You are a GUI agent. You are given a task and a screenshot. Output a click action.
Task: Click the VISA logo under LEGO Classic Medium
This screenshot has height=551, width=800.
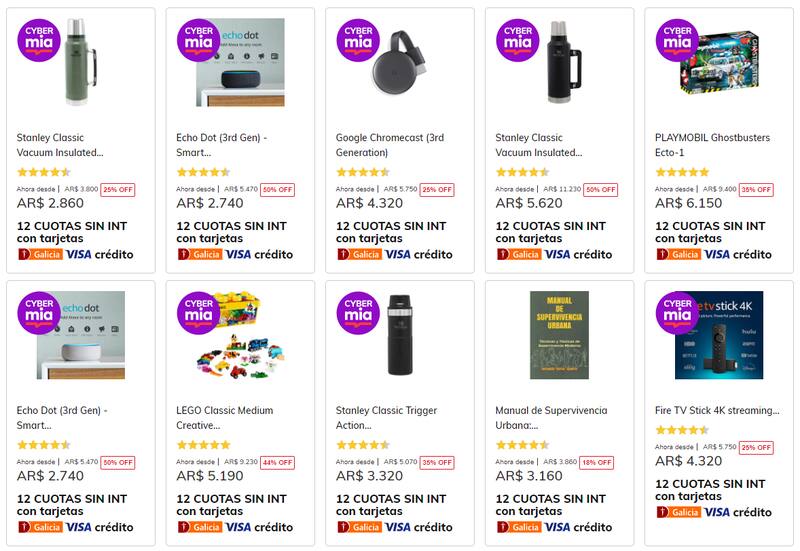(239, 527)
